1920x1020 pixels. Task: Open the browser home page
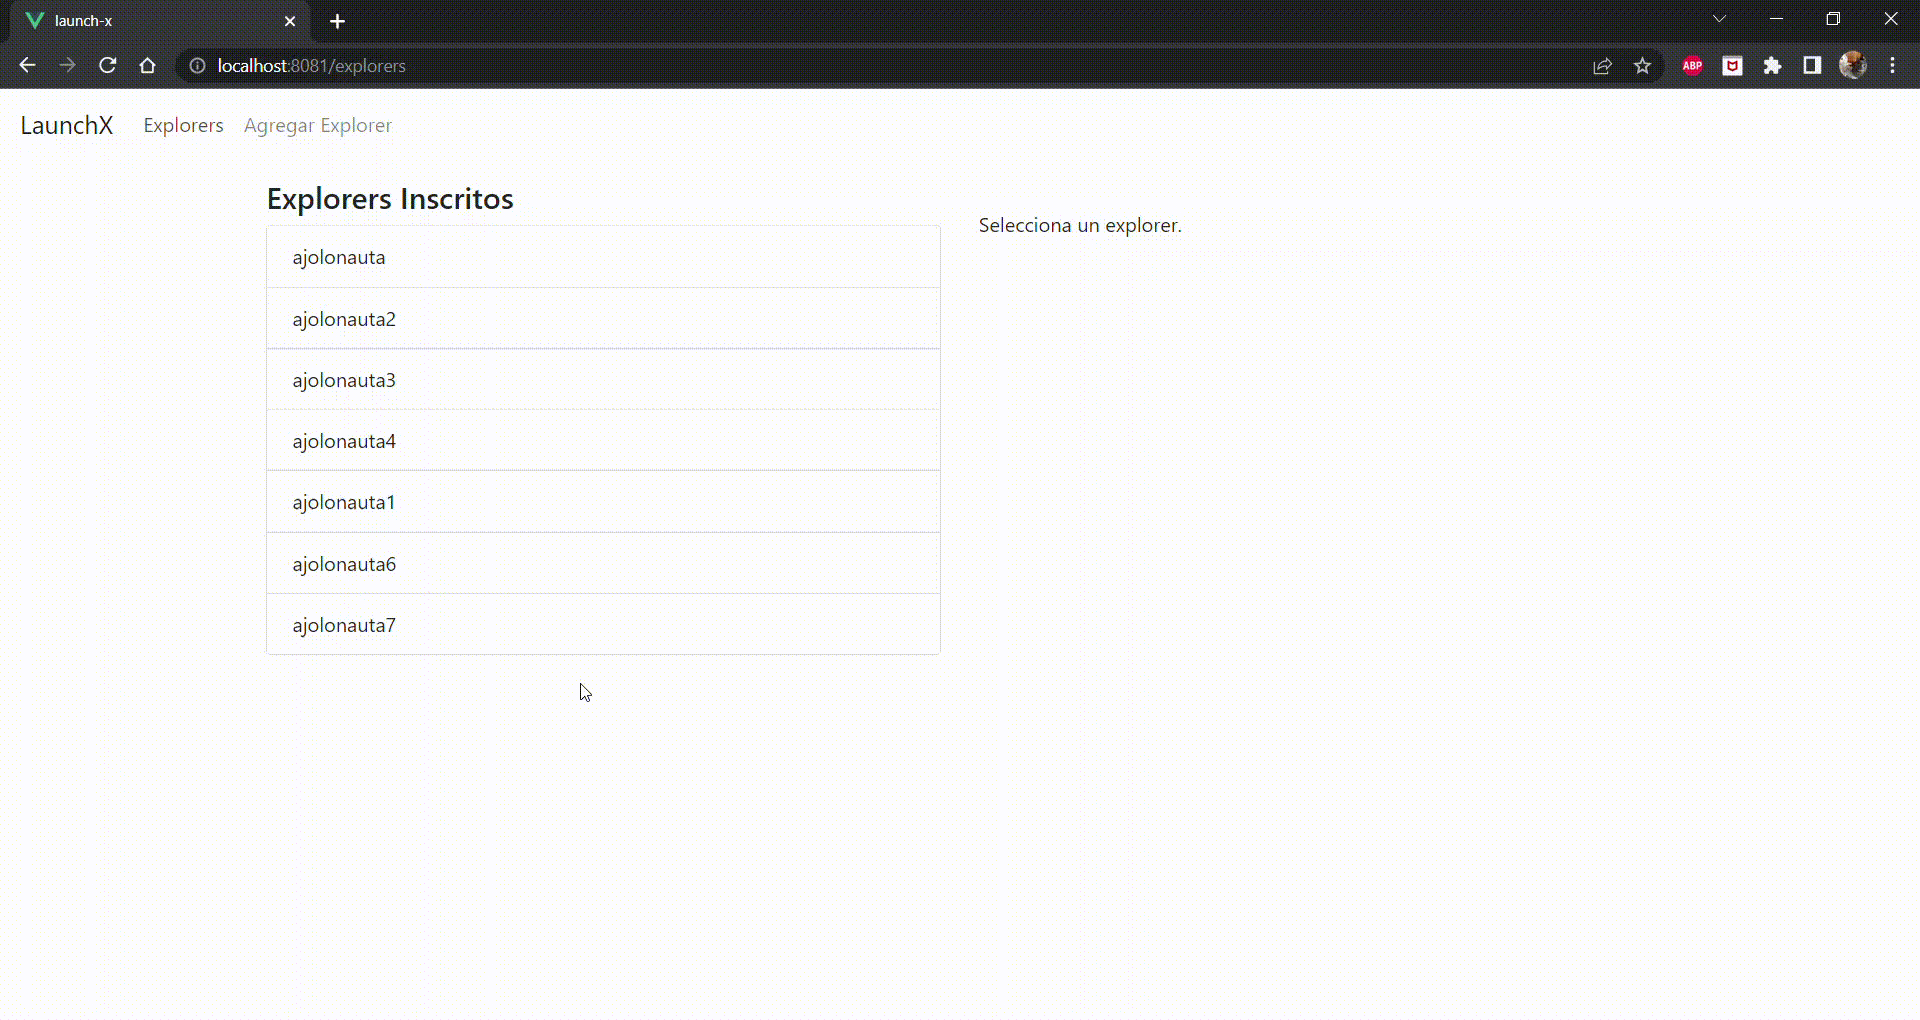[147, 65]
